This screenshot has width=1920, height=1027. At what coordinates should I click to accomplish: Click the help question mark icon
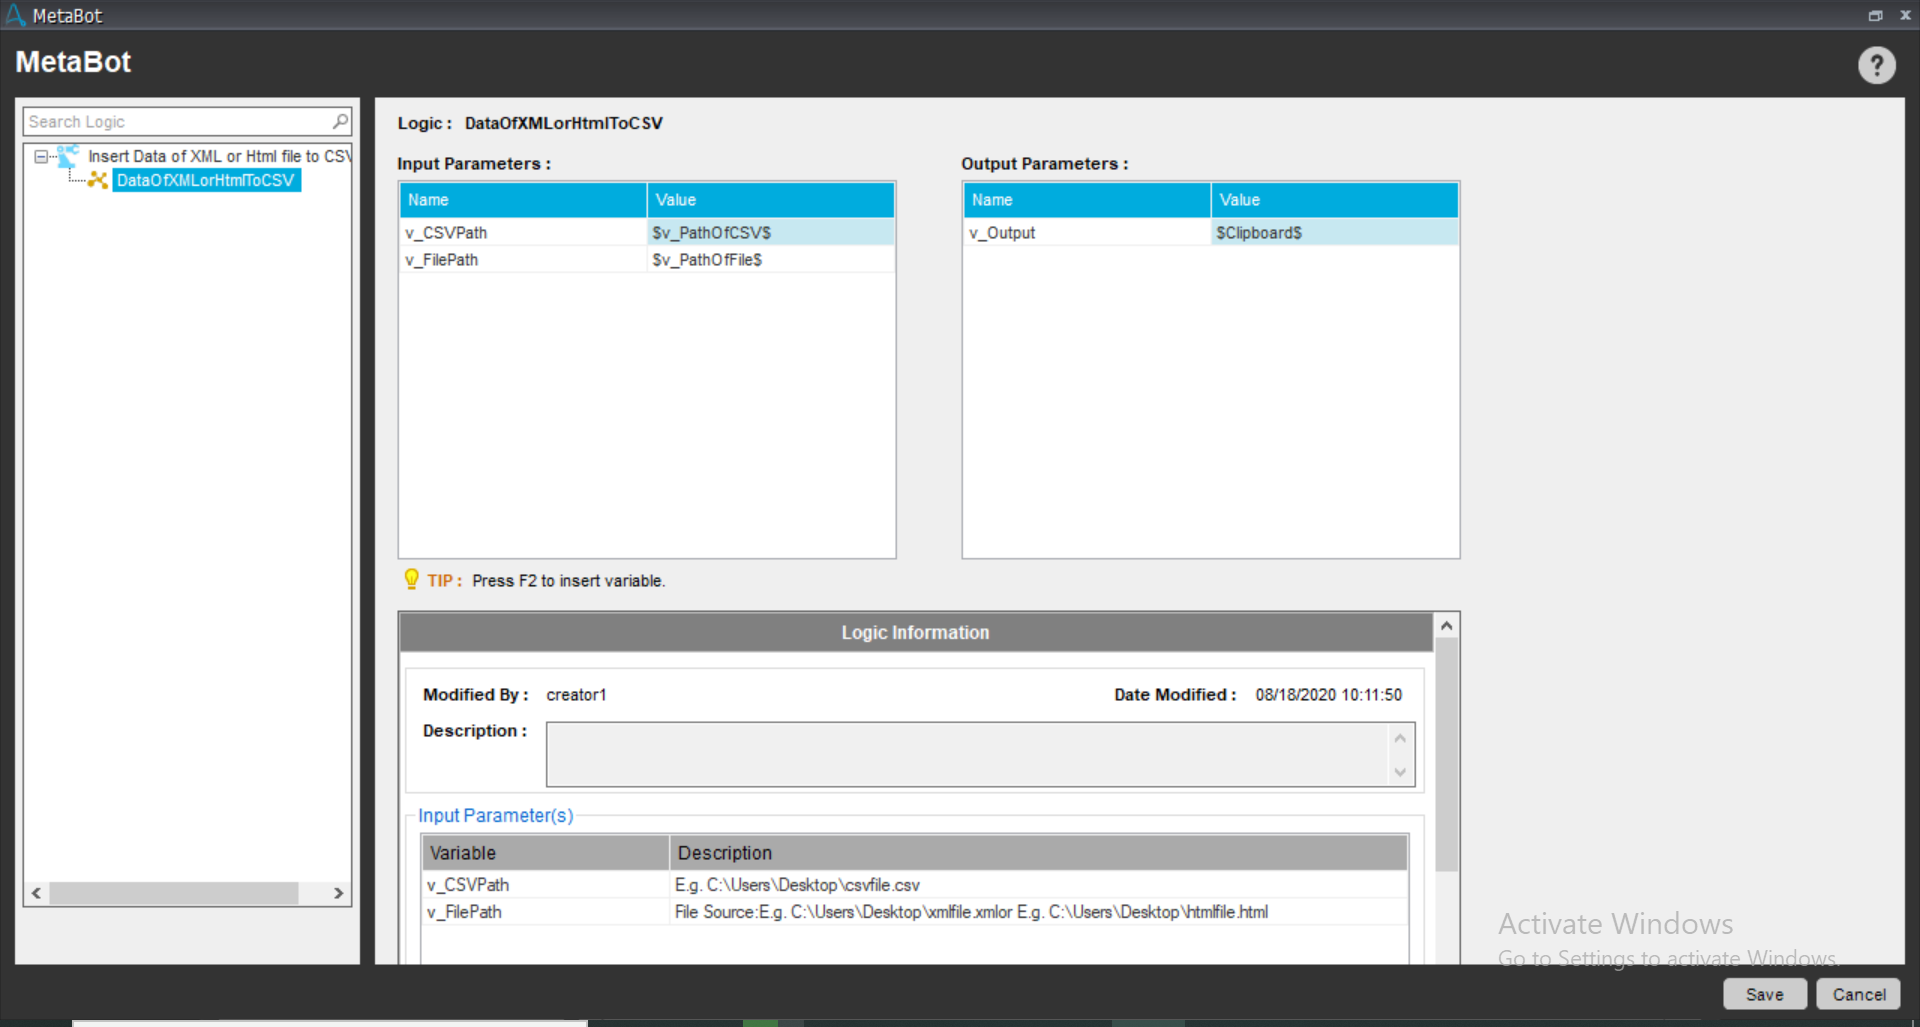tap(1876, 66)
